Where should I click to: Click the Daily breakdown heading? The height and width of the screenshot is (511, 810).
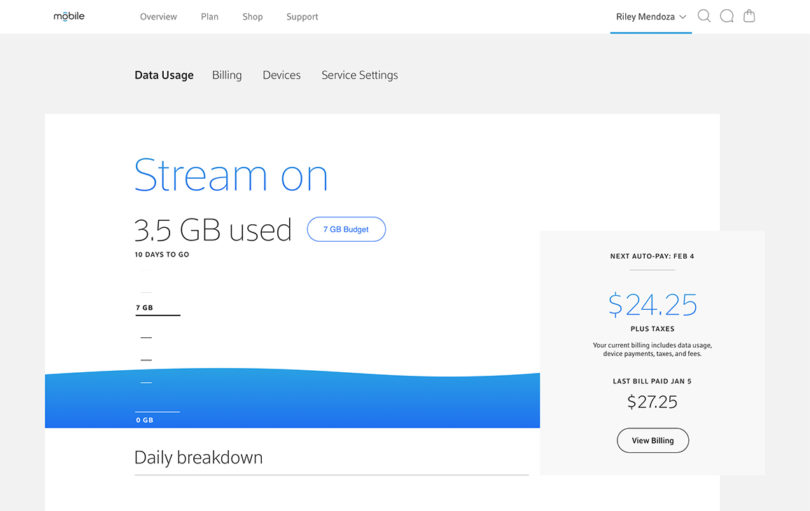coord(198,457)
